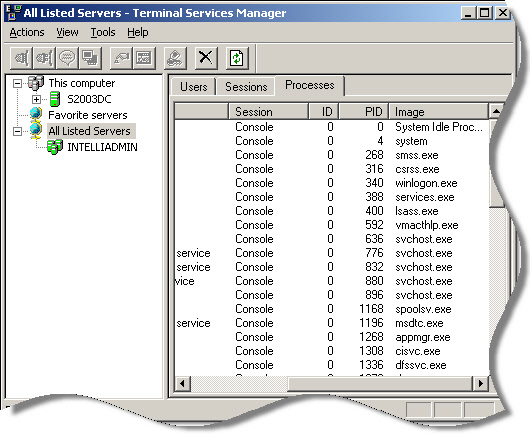Click the All Listed Servers globe icon

(35, 130)
